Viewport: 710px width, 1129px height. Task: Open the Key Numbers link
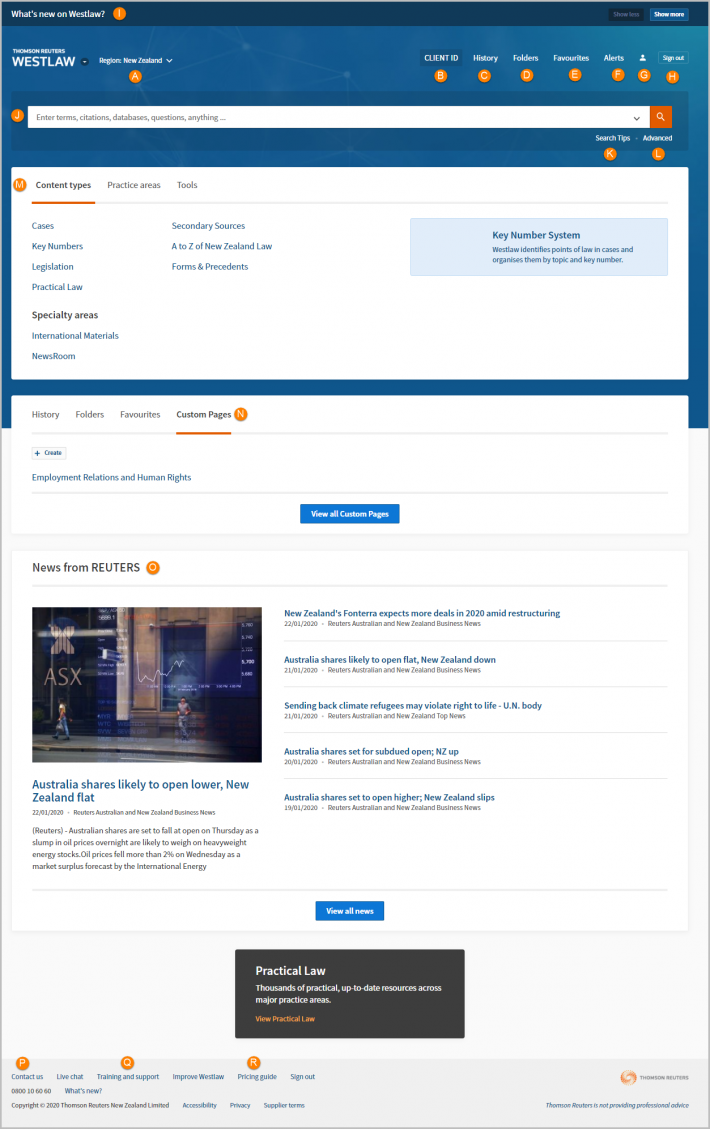(57, 246)
